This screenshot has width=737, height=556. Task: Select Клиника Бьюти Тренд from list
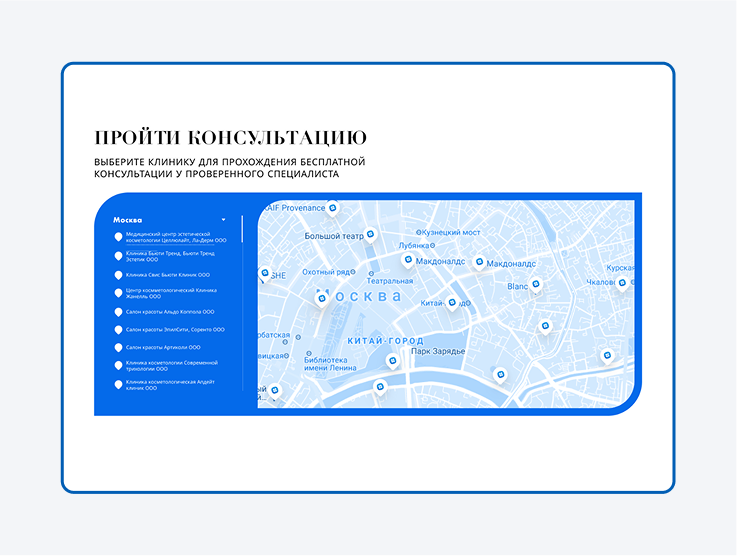(x=169, y=256)
